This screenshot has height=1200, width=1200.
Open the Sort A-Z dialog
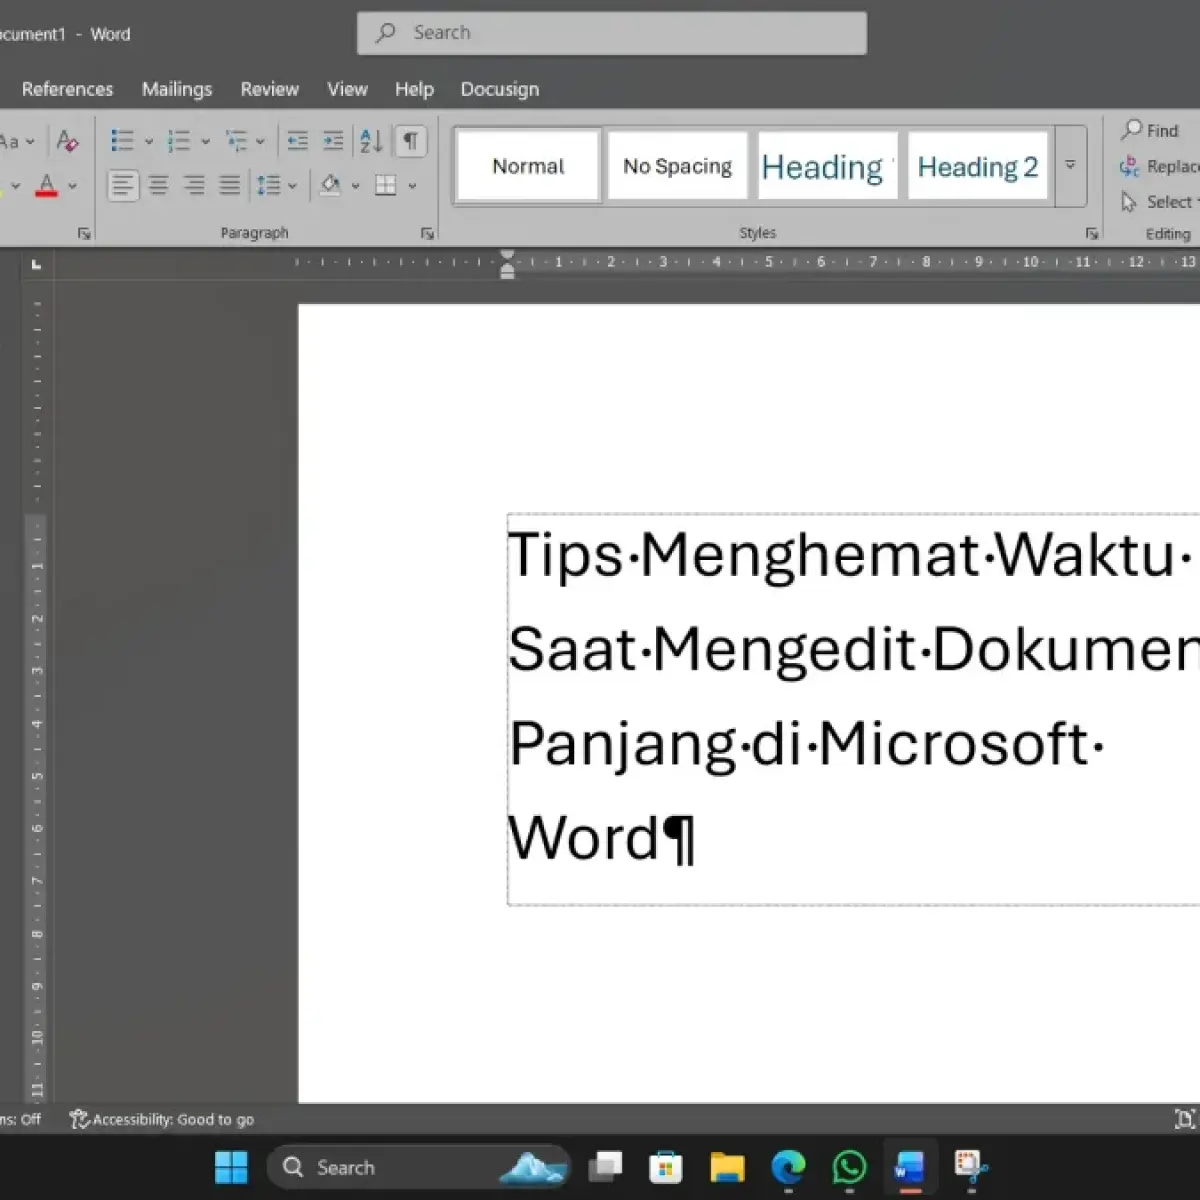(x=371, y=141)
